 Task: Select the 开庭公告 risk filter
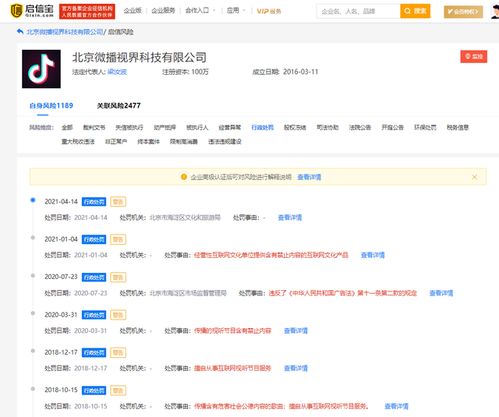(x=393, y=127)
